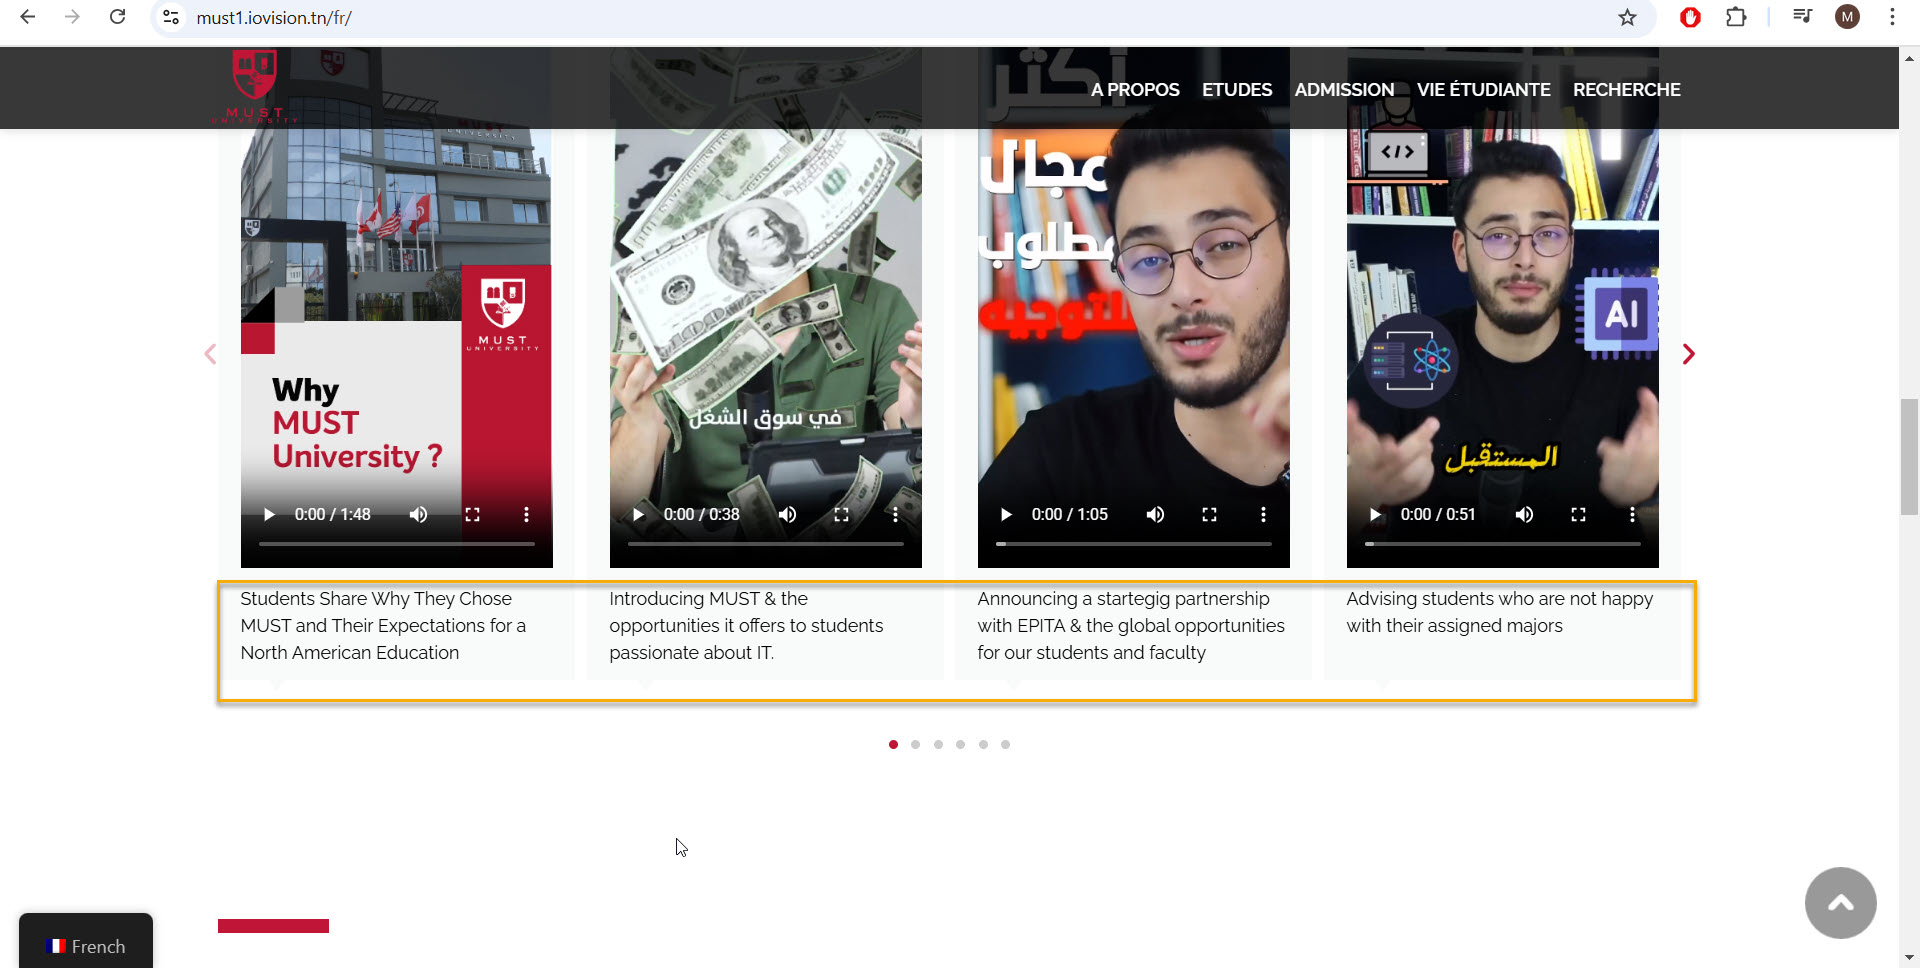
Task: Mute the 0:51 video
Action: 1524,514
